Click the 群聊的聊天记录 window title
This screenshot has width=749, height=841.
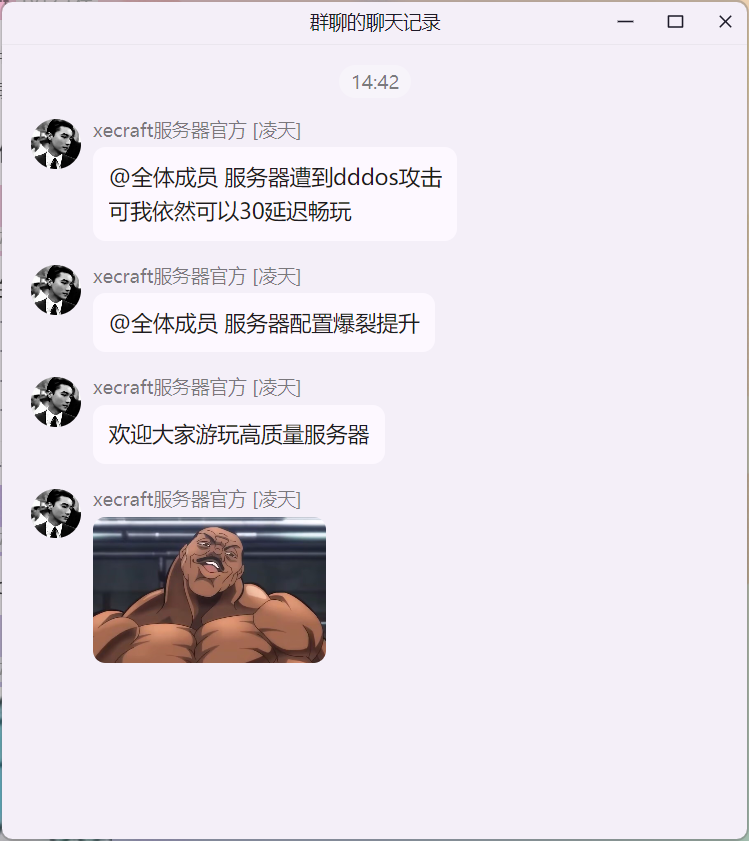(375, 23)
